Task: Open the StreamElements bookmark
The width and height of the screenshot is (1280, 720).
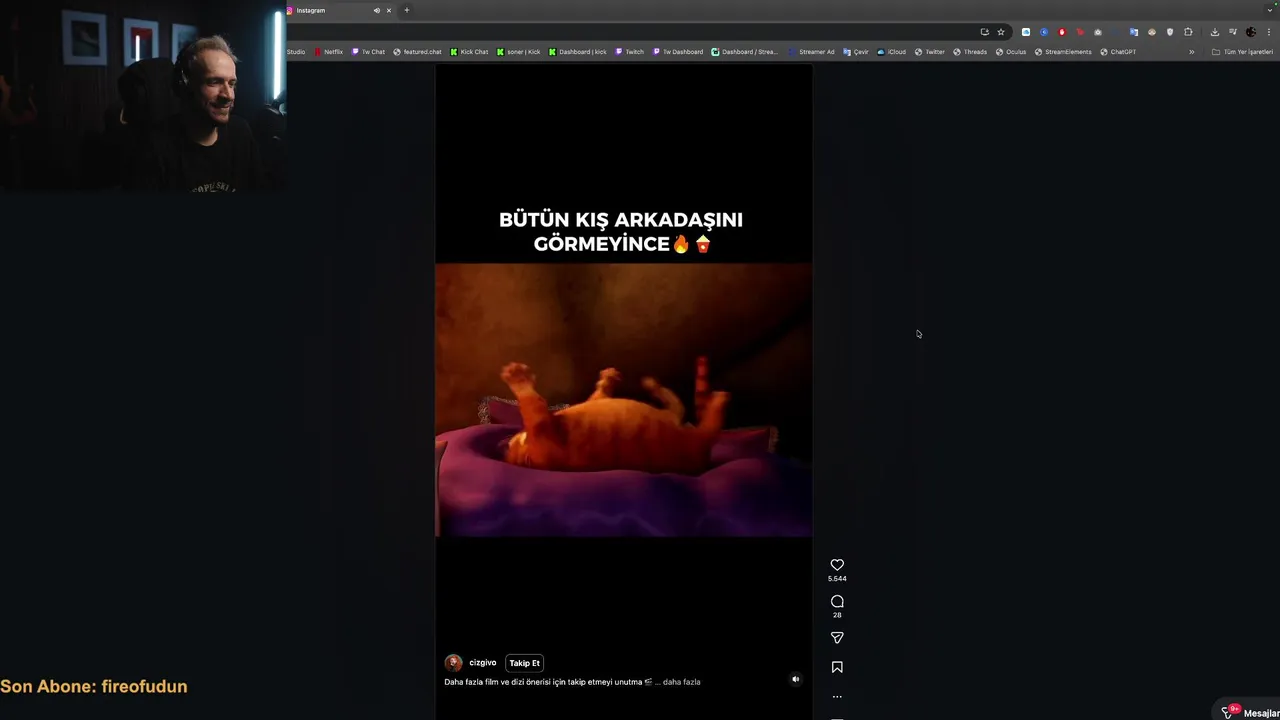Action: [1063, 52]
